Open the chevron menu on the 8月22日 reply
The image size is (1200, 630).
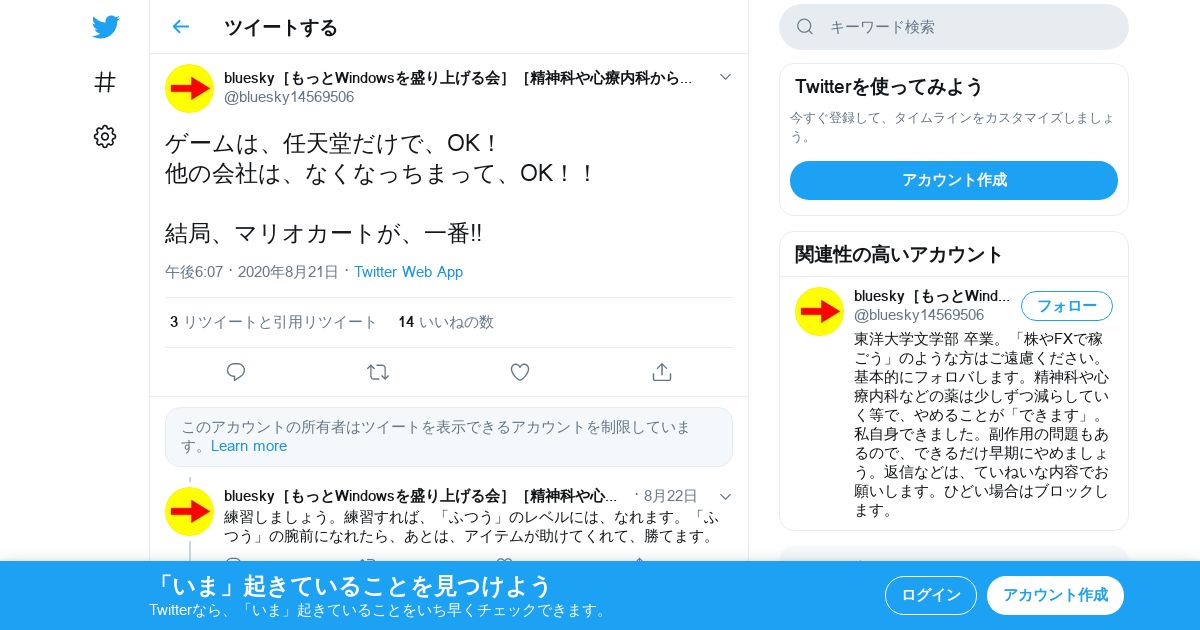coord(726,496)
